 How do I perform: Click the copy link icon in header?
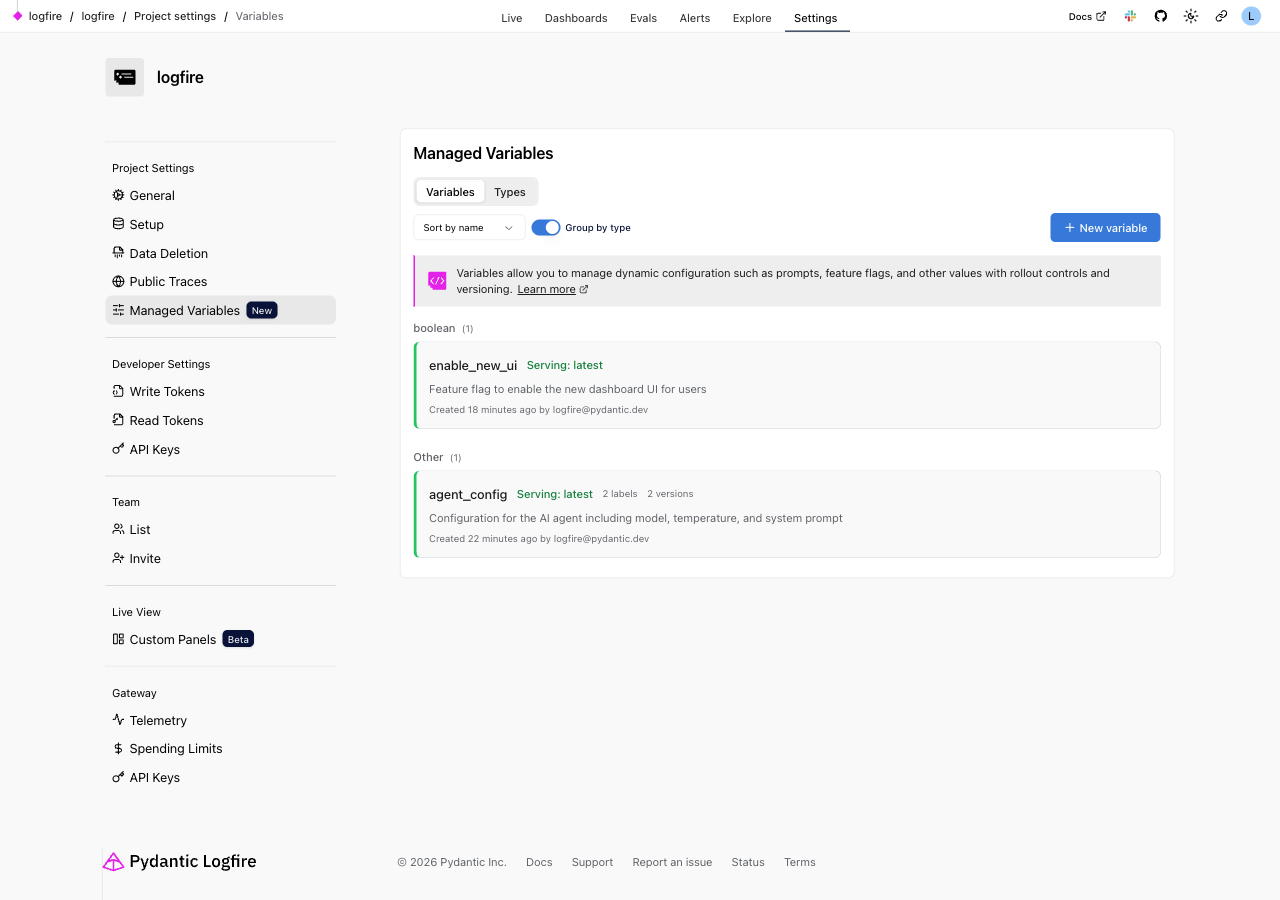click(1221, 16)
